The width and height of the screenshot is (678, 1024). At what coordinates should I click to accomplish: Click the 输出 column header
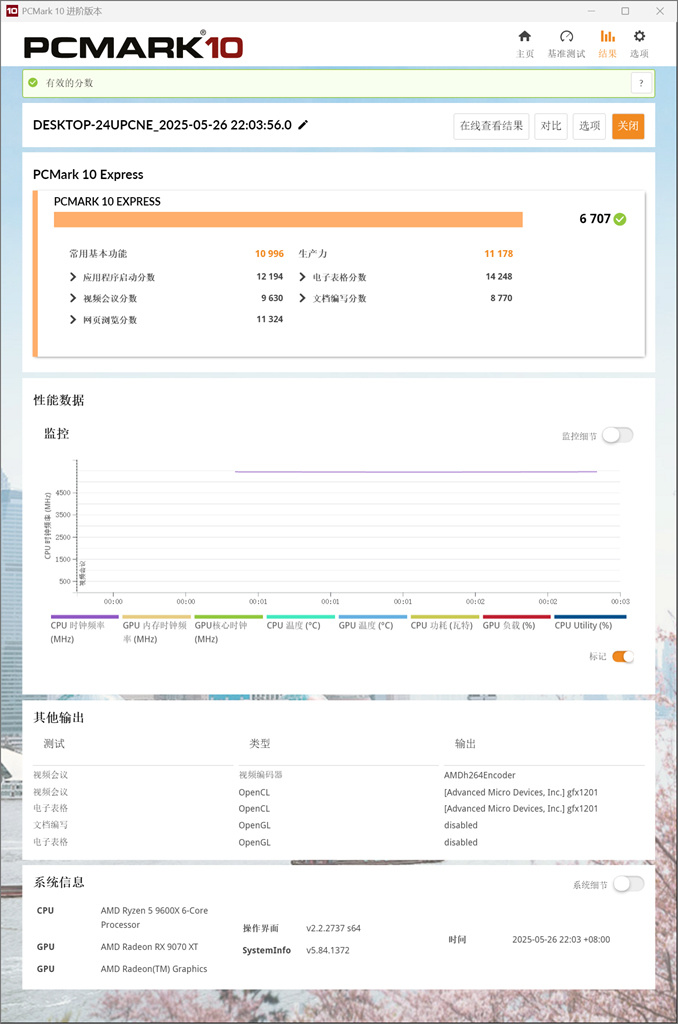point(465,743)
